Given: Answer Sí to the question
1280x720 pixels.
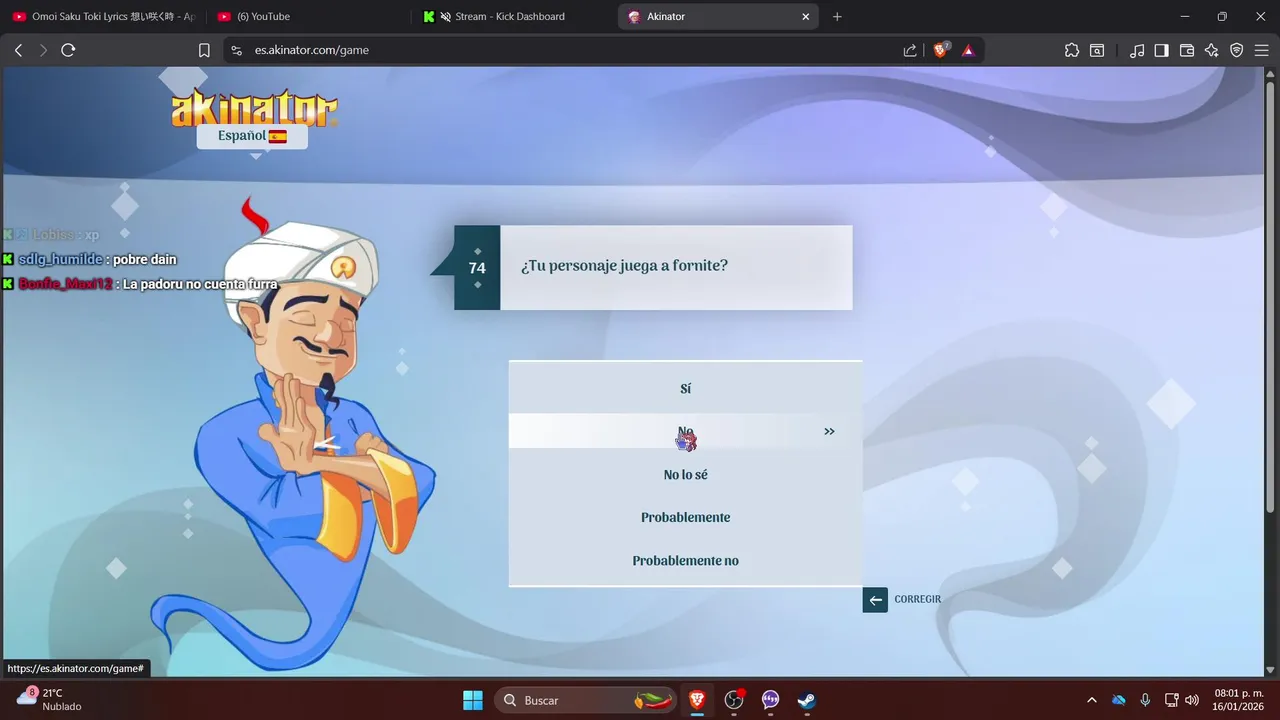Looking at the screenshot, I should tap(685, 388).
